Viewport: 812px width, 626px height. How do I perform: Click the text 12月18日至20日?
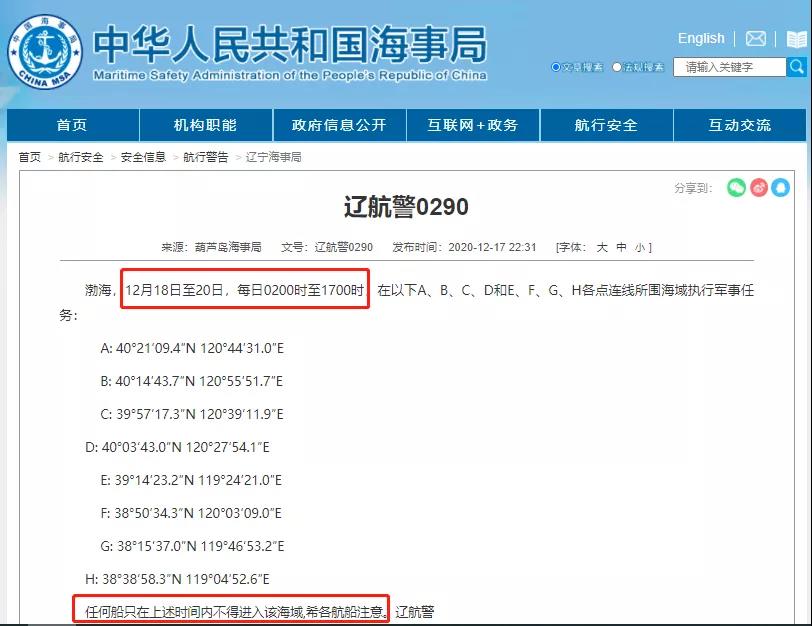174,290
